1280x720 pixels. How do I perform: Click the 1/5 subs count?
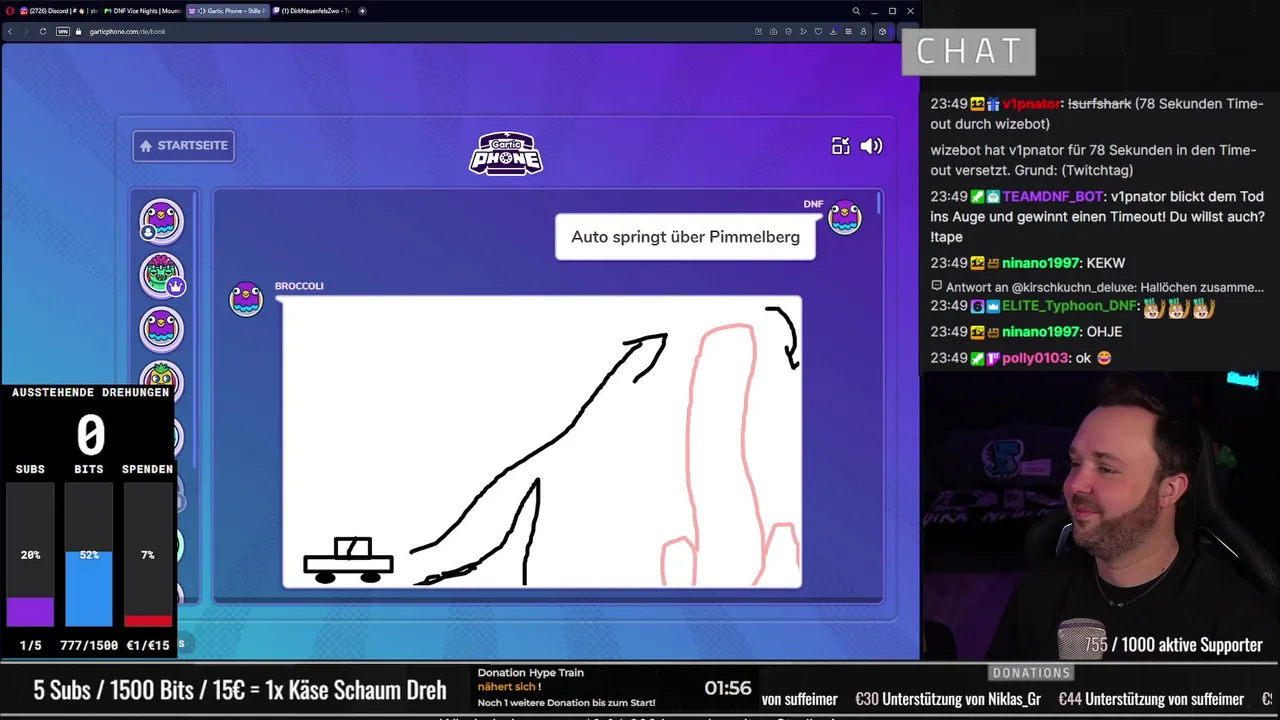click(x=30, y=646)
